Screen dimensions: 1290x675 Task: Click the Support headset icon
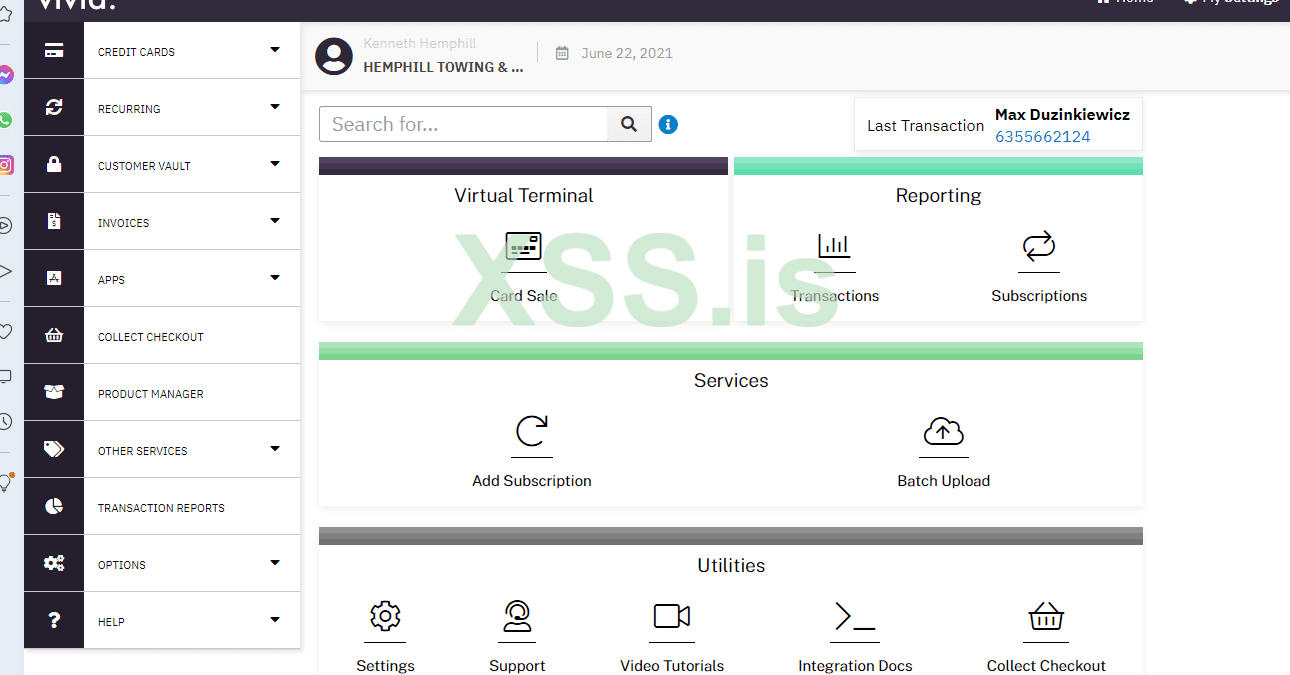tap(517, 615)
